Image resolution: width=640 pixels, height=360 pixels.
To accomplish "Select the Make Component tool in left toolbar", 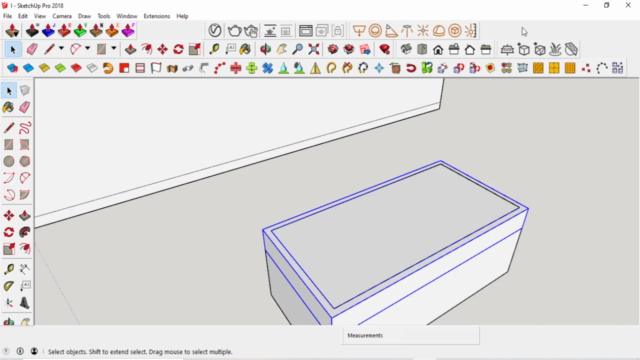I will [25, 91].
